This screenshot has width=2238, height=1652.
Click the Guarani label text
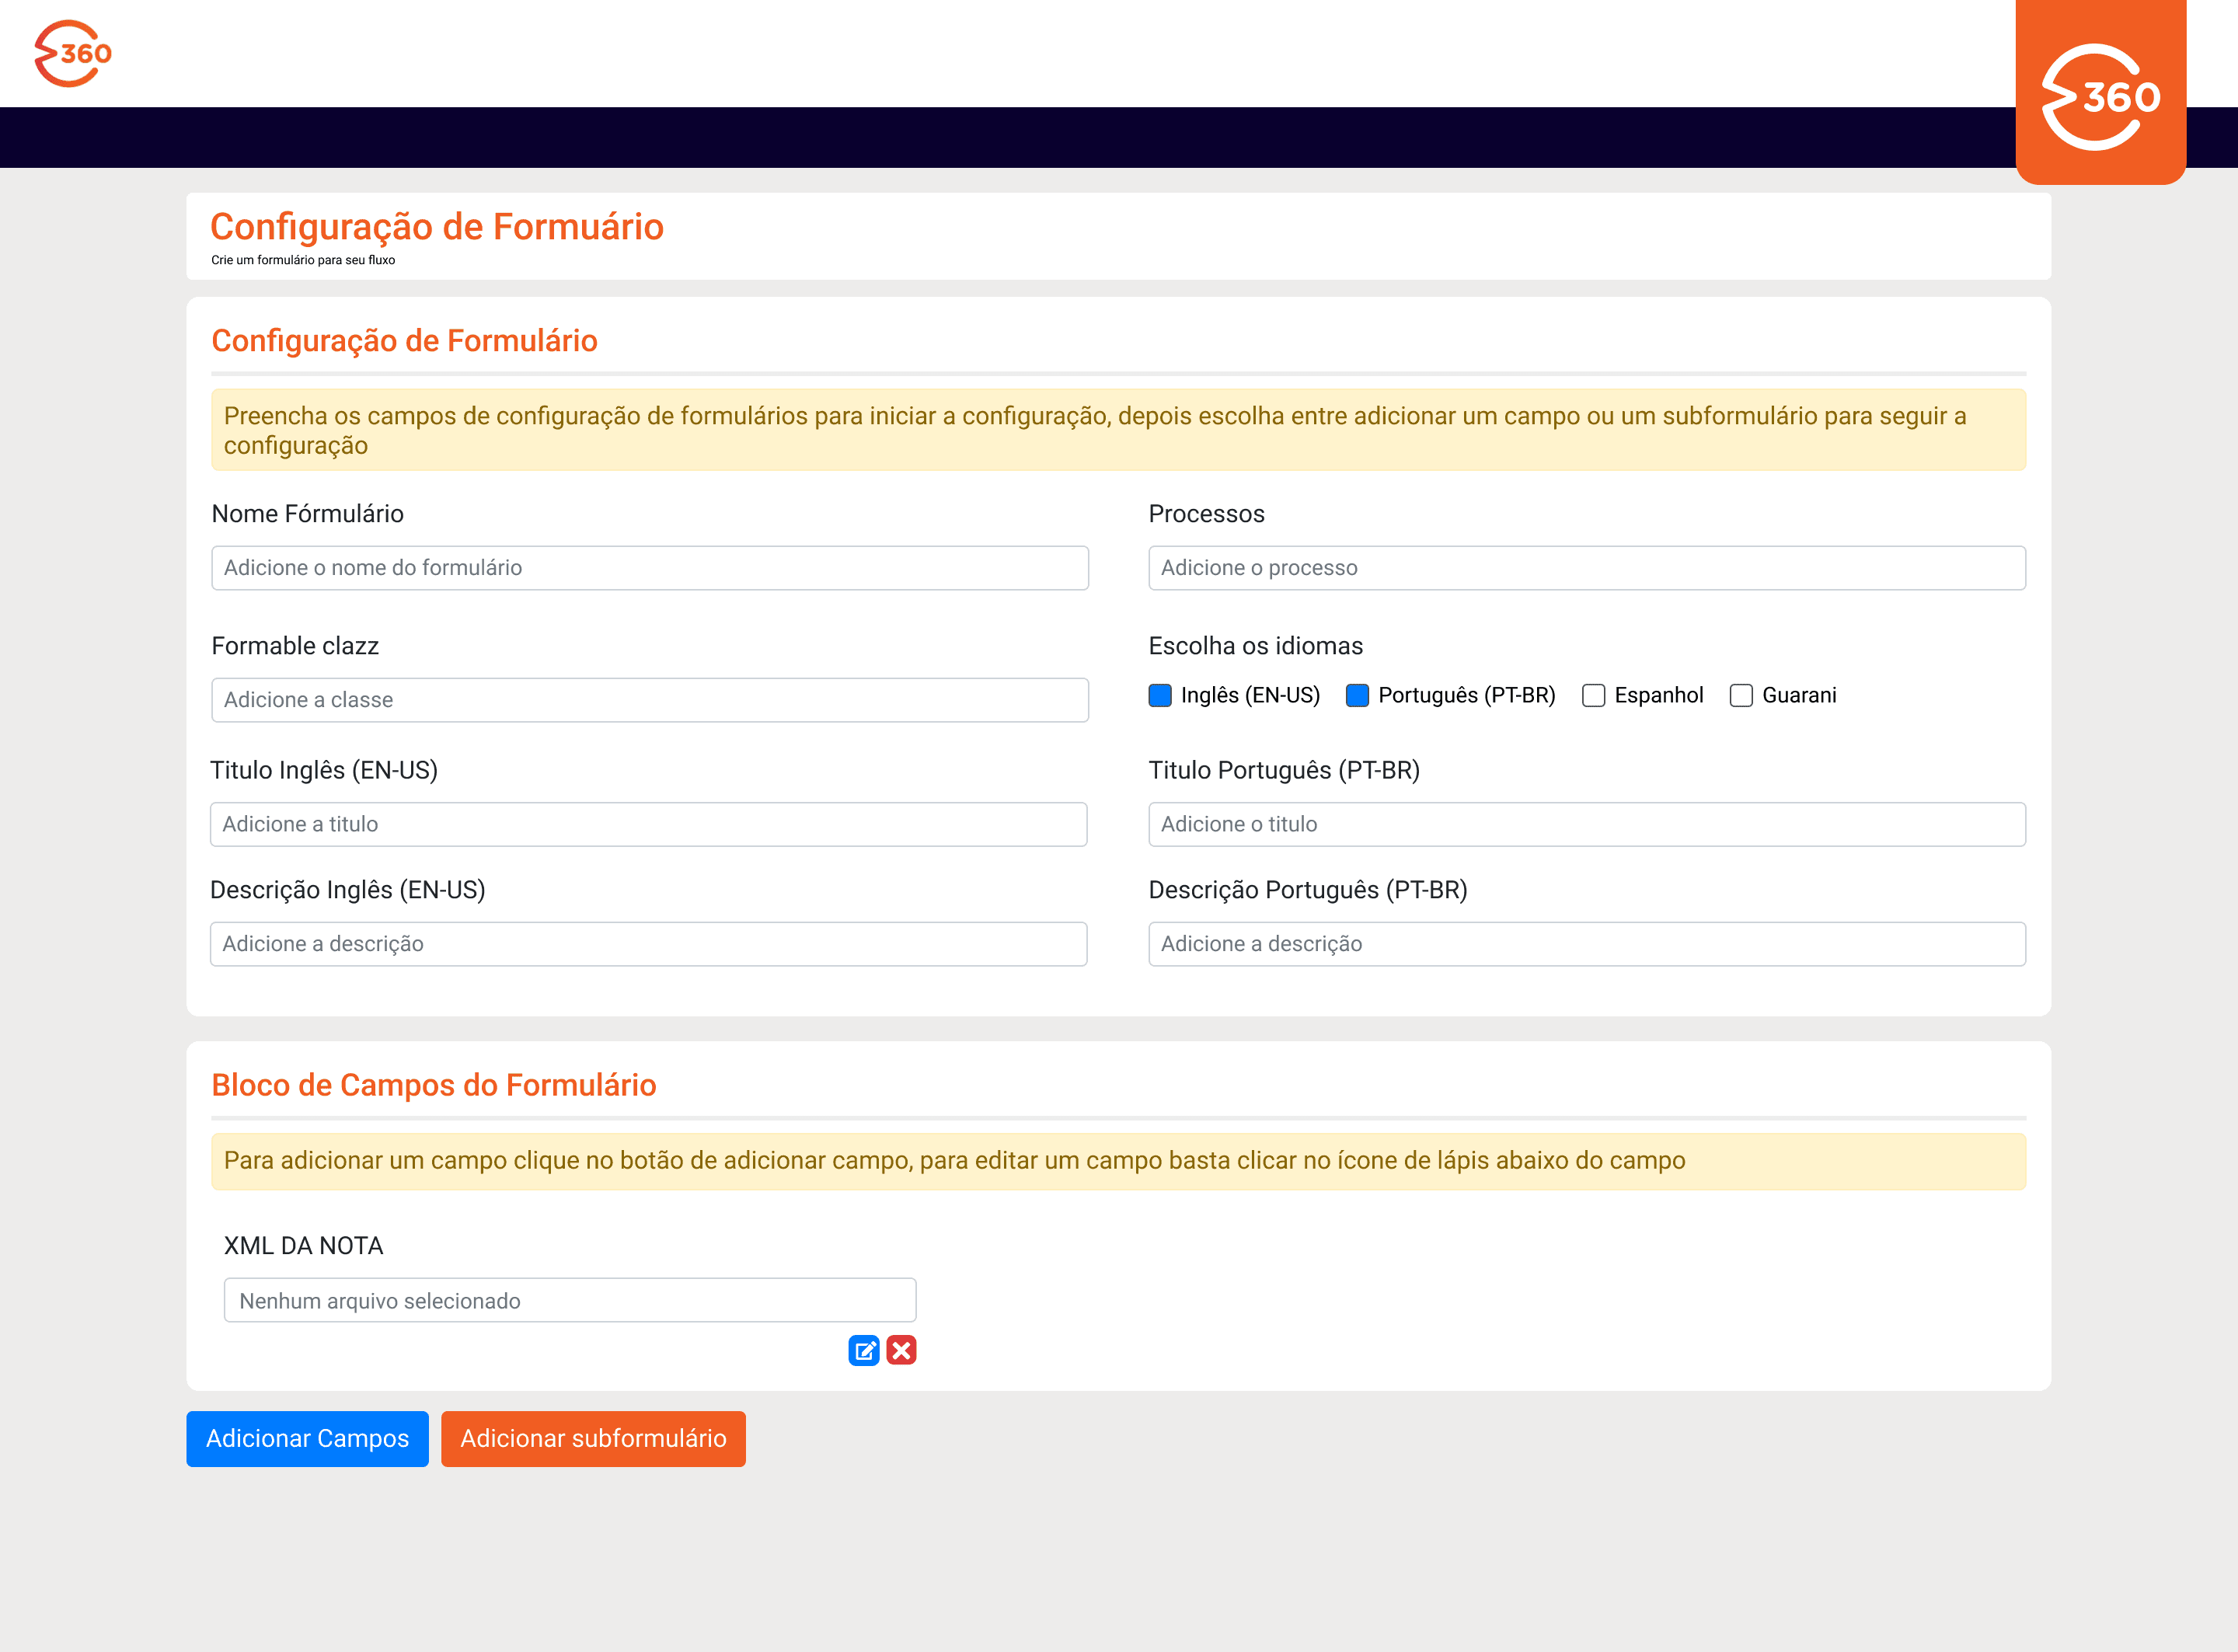[1798, 695]
